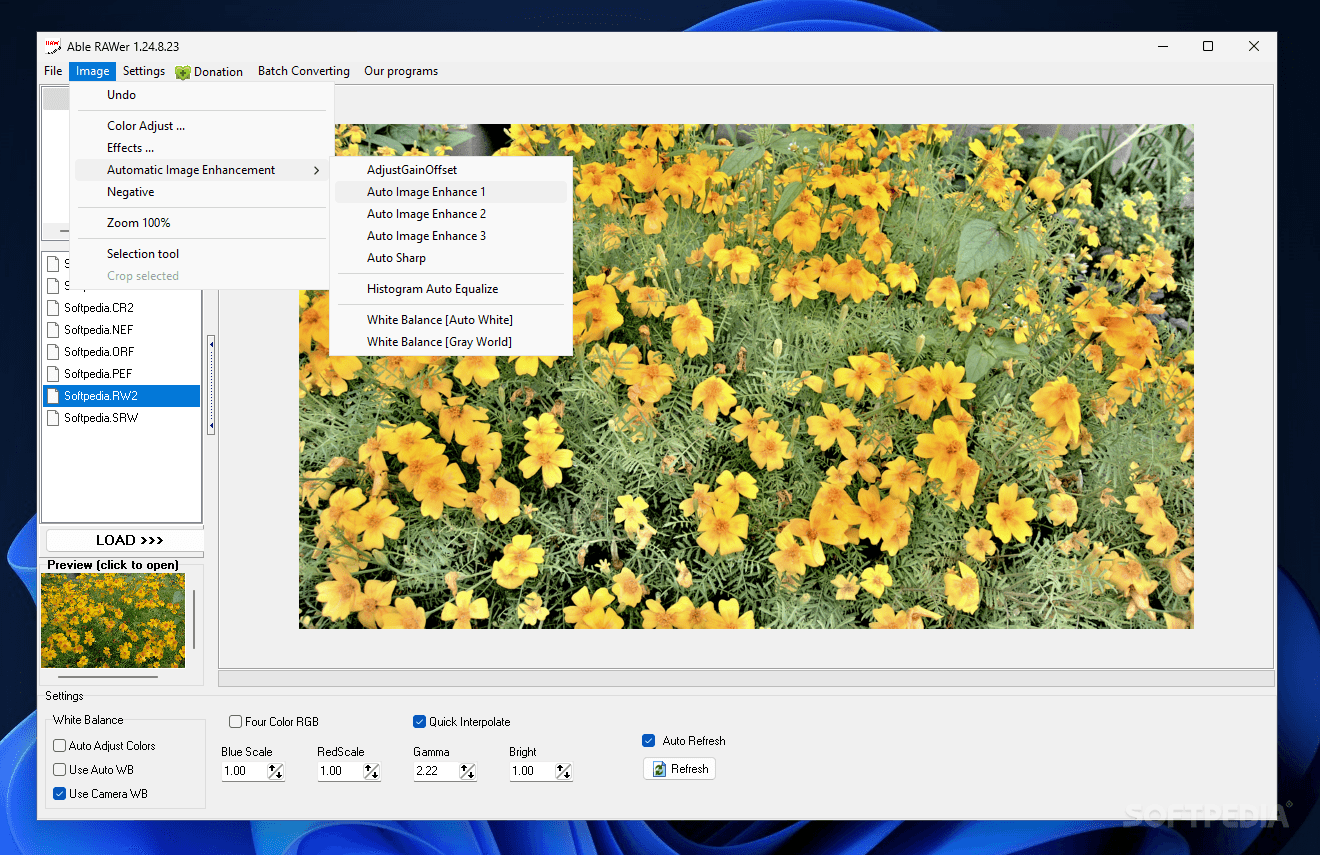The height and width of the screenshot is (855, 1320).
Task: Click the RedScale spinner arrows
Action: point(371,771)
